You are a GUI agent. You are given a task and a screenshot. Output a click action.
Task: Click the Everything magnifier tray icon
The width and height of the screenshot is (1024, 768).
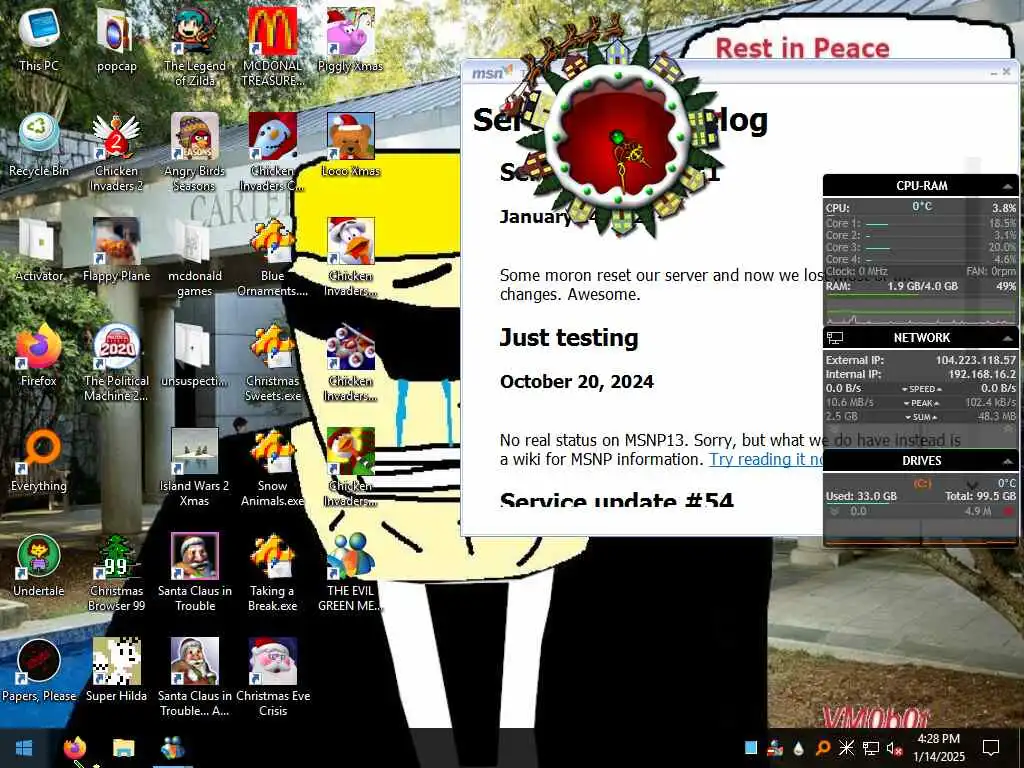tap(823, 748)
